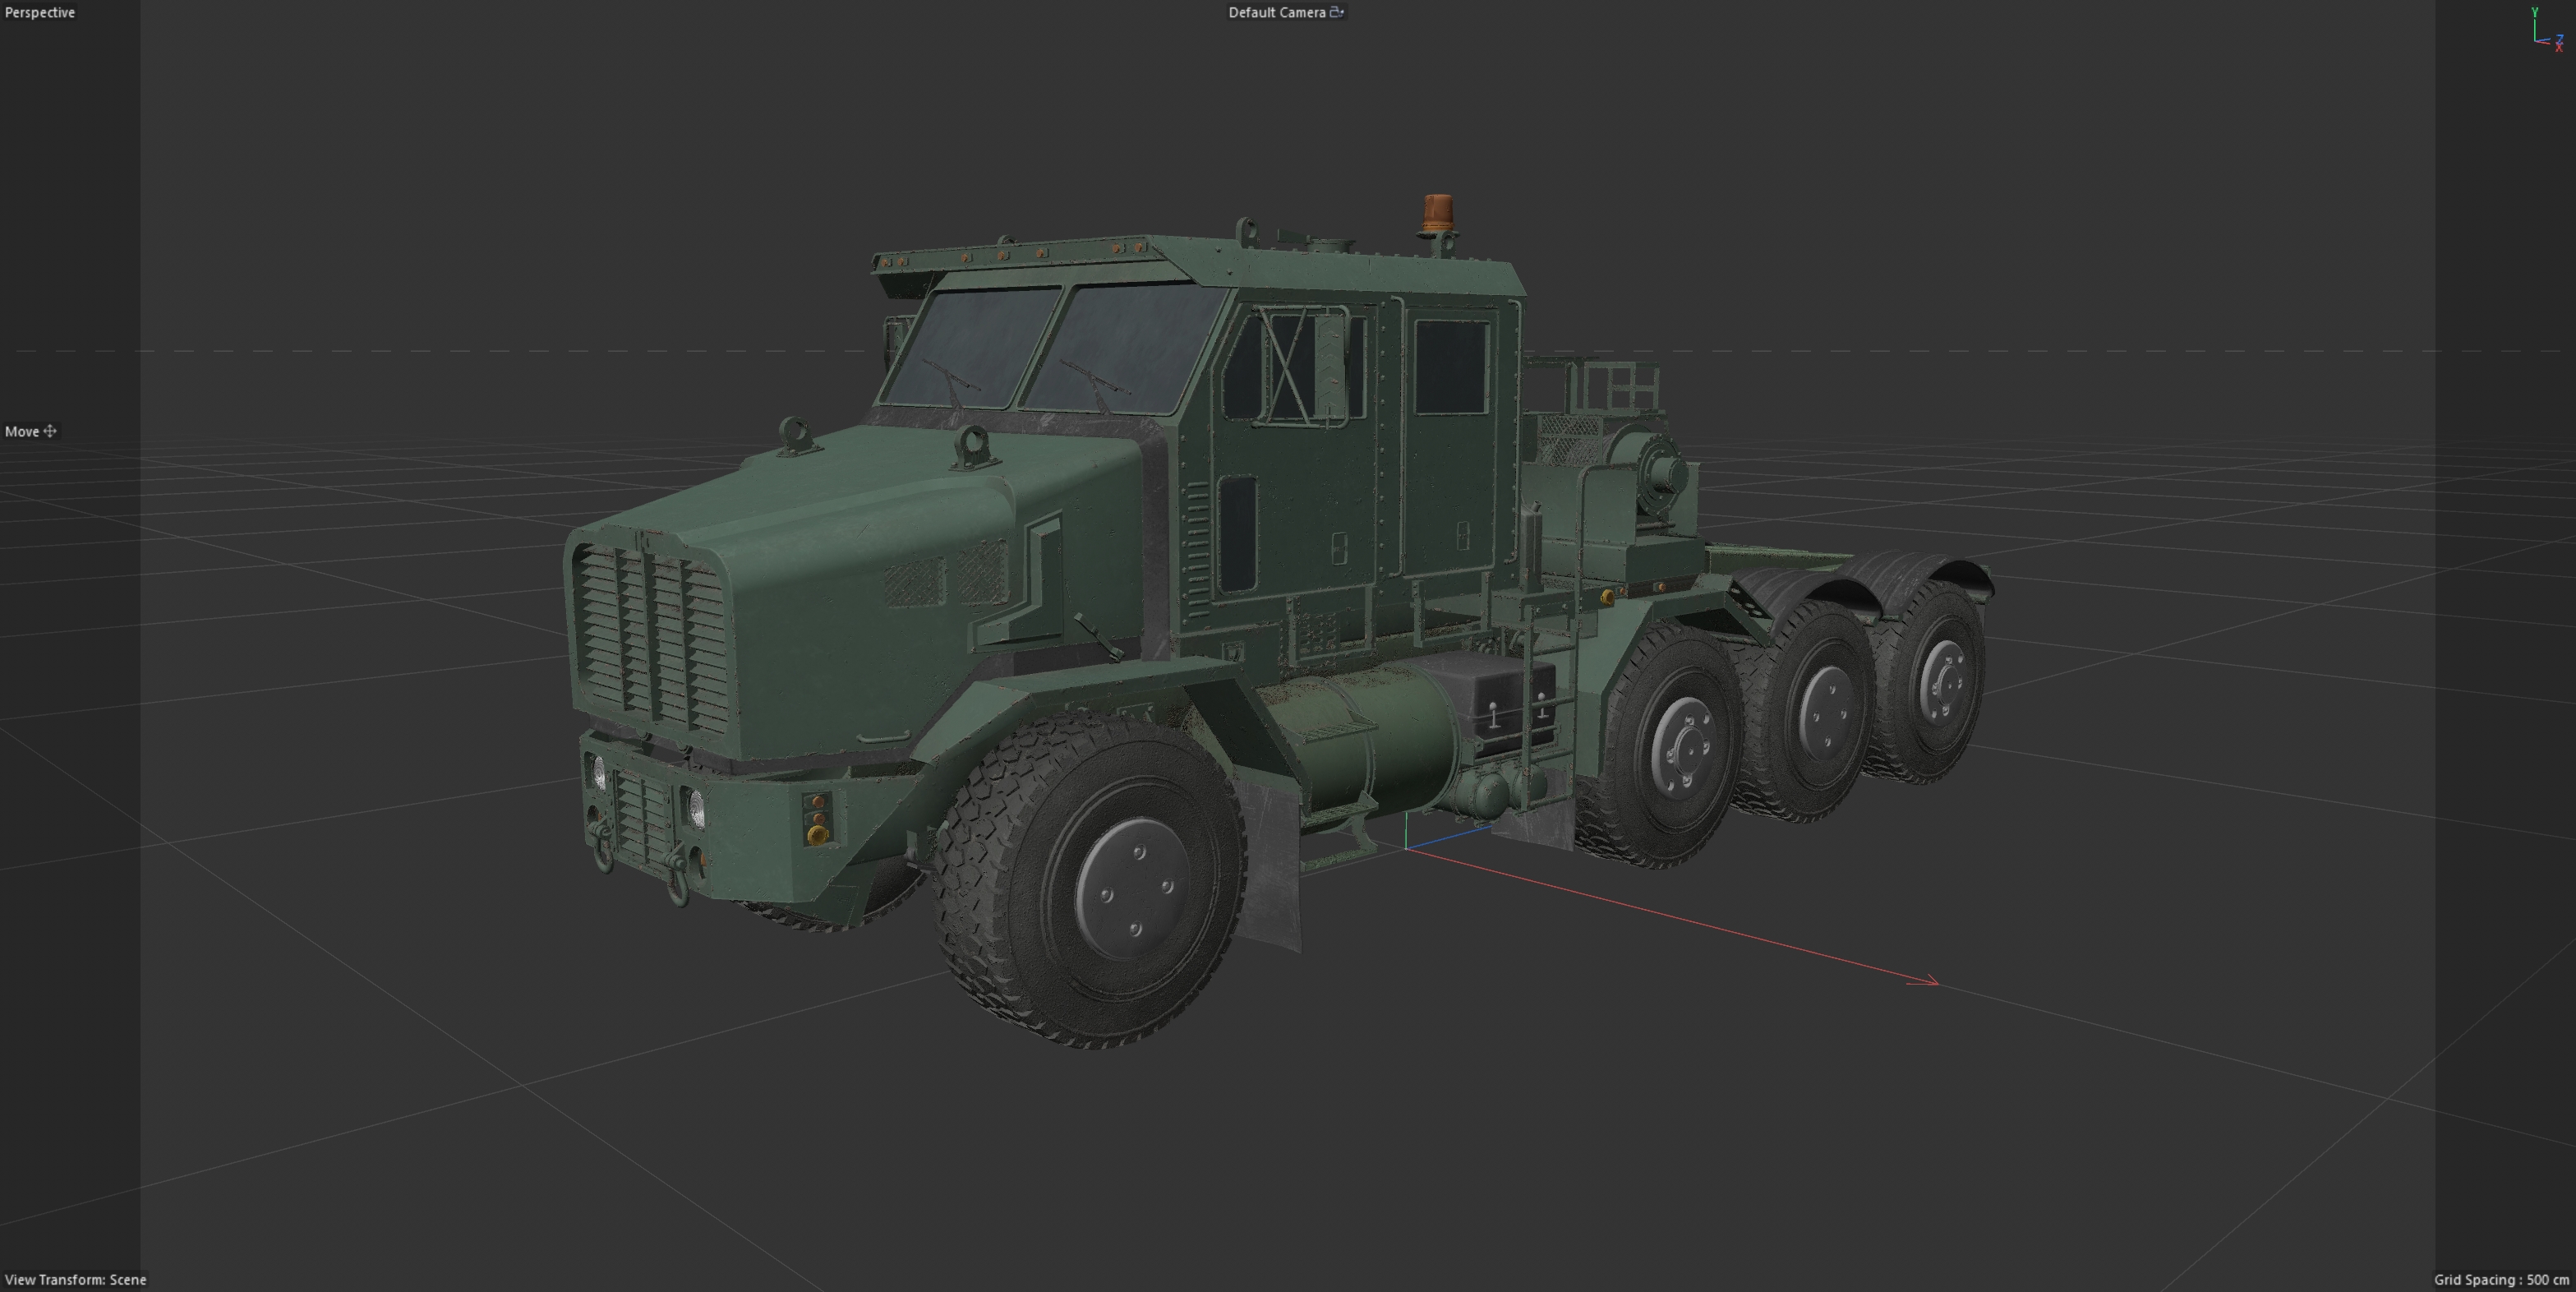This screenshot has height=1292, width=2576.
Task: Click the X letter of the orientation gizmo
Action: (x=2559, y=48)
